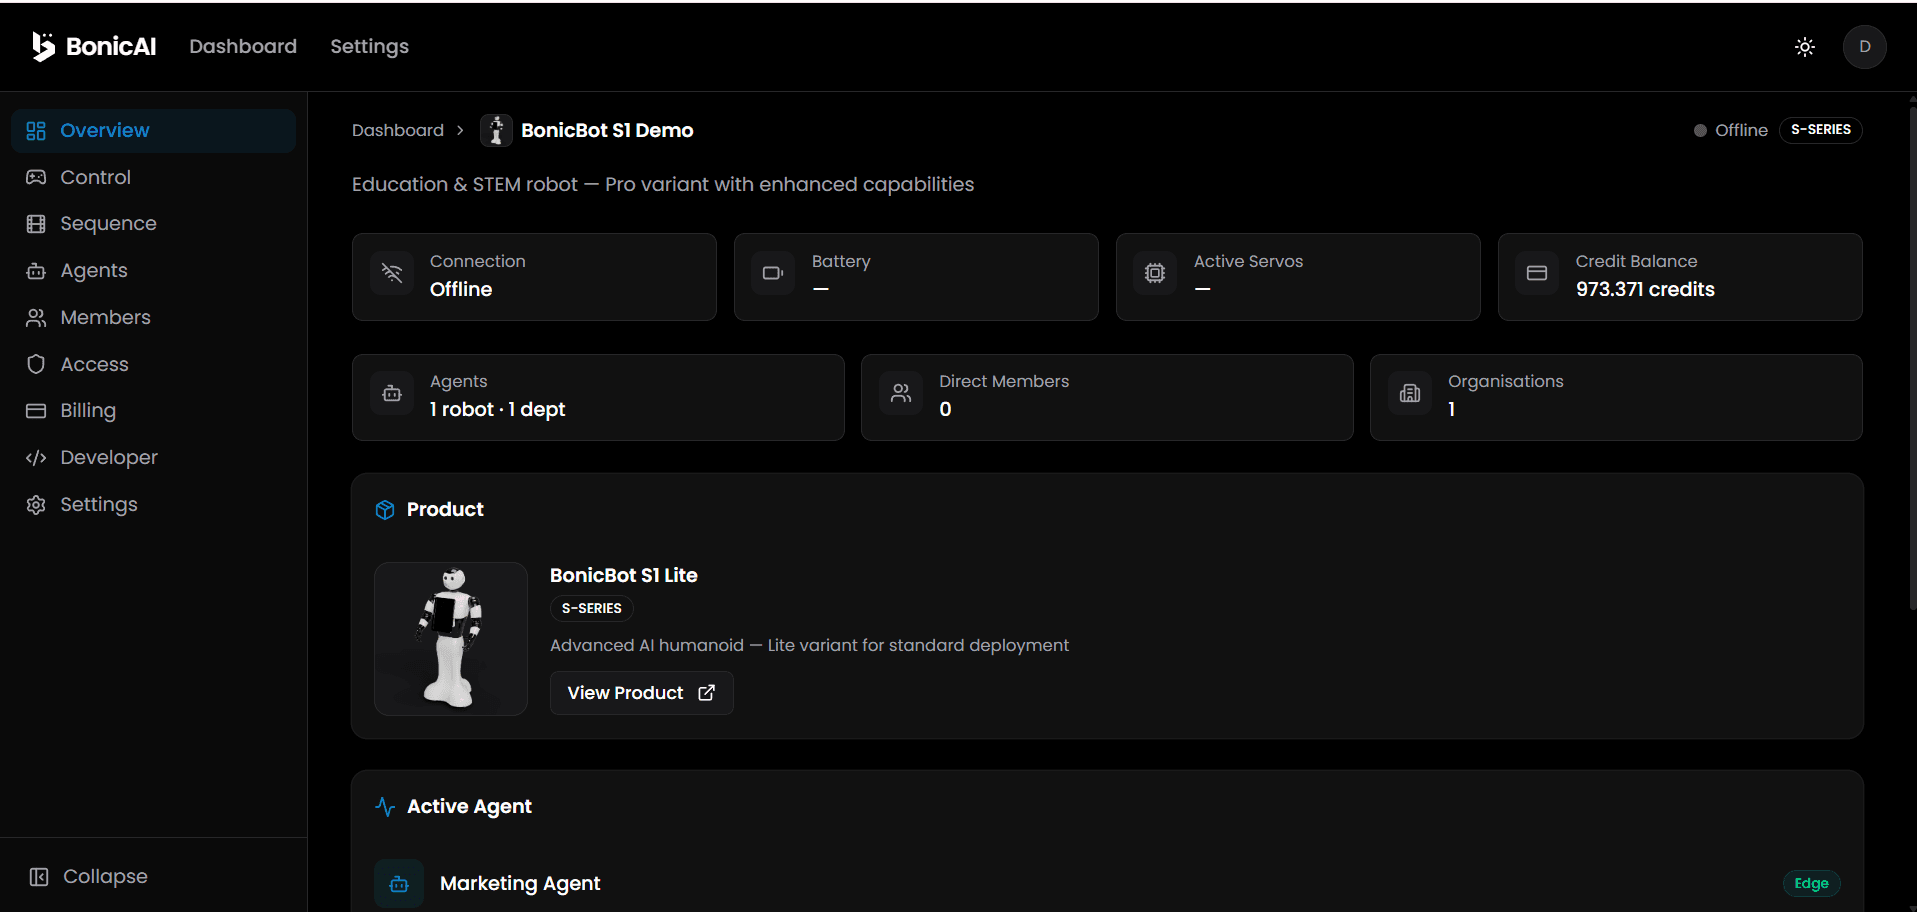Image resolution: width=1917 pixels, height=912 pixels.
Task: Open the Settings top navigation item
Action: [x=369, y=46]
